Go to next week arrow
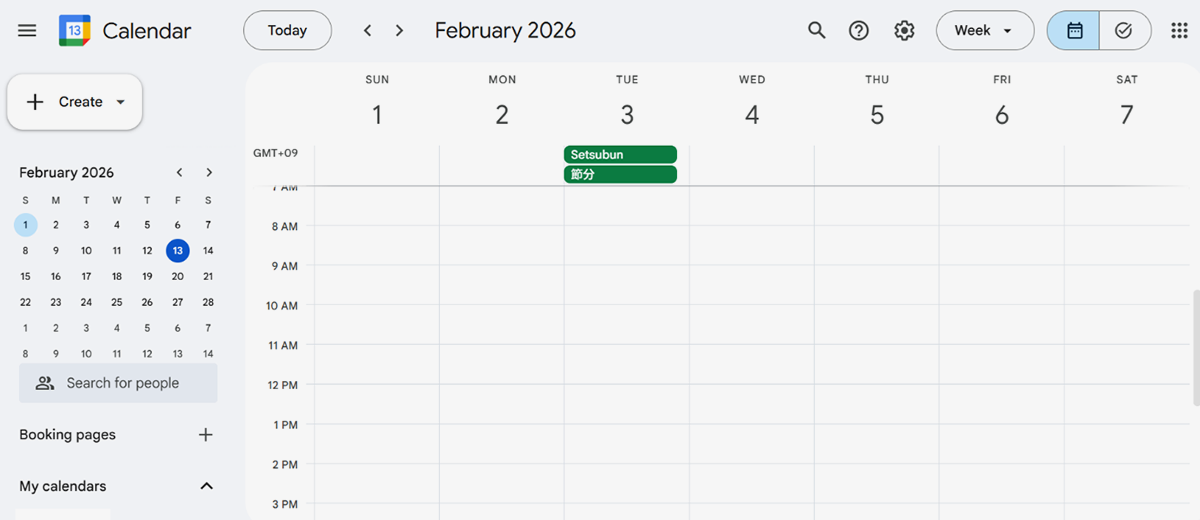Image resolution: width=1200 pixels, height=520 pixels. [x=400, y=30]
